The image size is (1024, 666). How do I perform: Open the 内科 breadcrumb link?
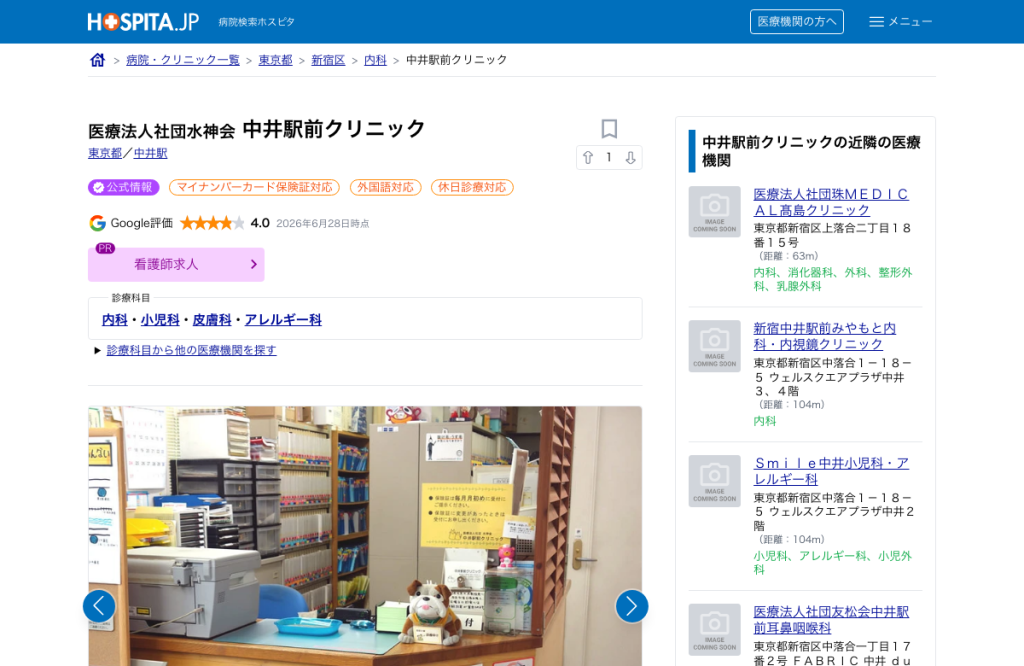[x=375, y=60]
